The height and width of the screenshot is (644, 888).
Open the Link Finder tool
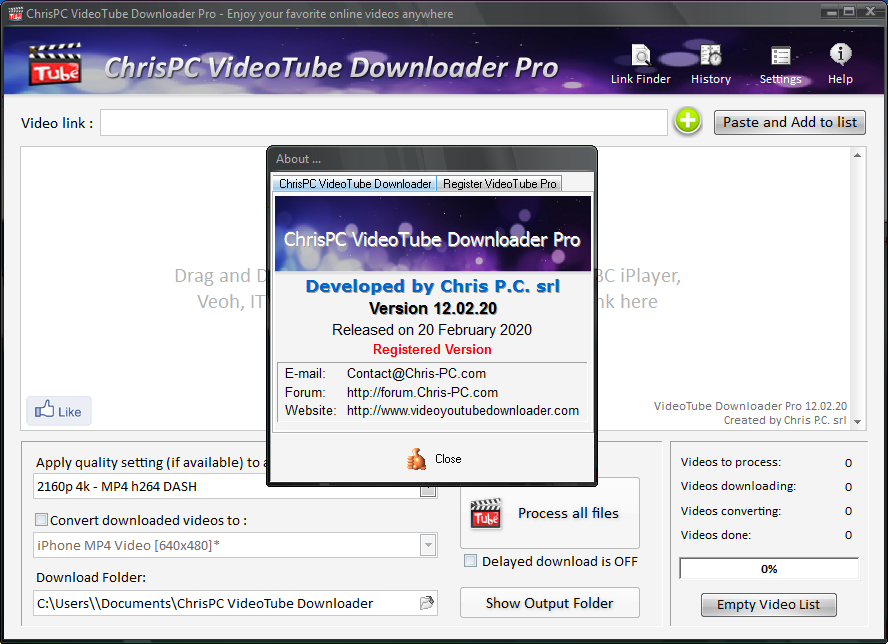coord(641,64)
